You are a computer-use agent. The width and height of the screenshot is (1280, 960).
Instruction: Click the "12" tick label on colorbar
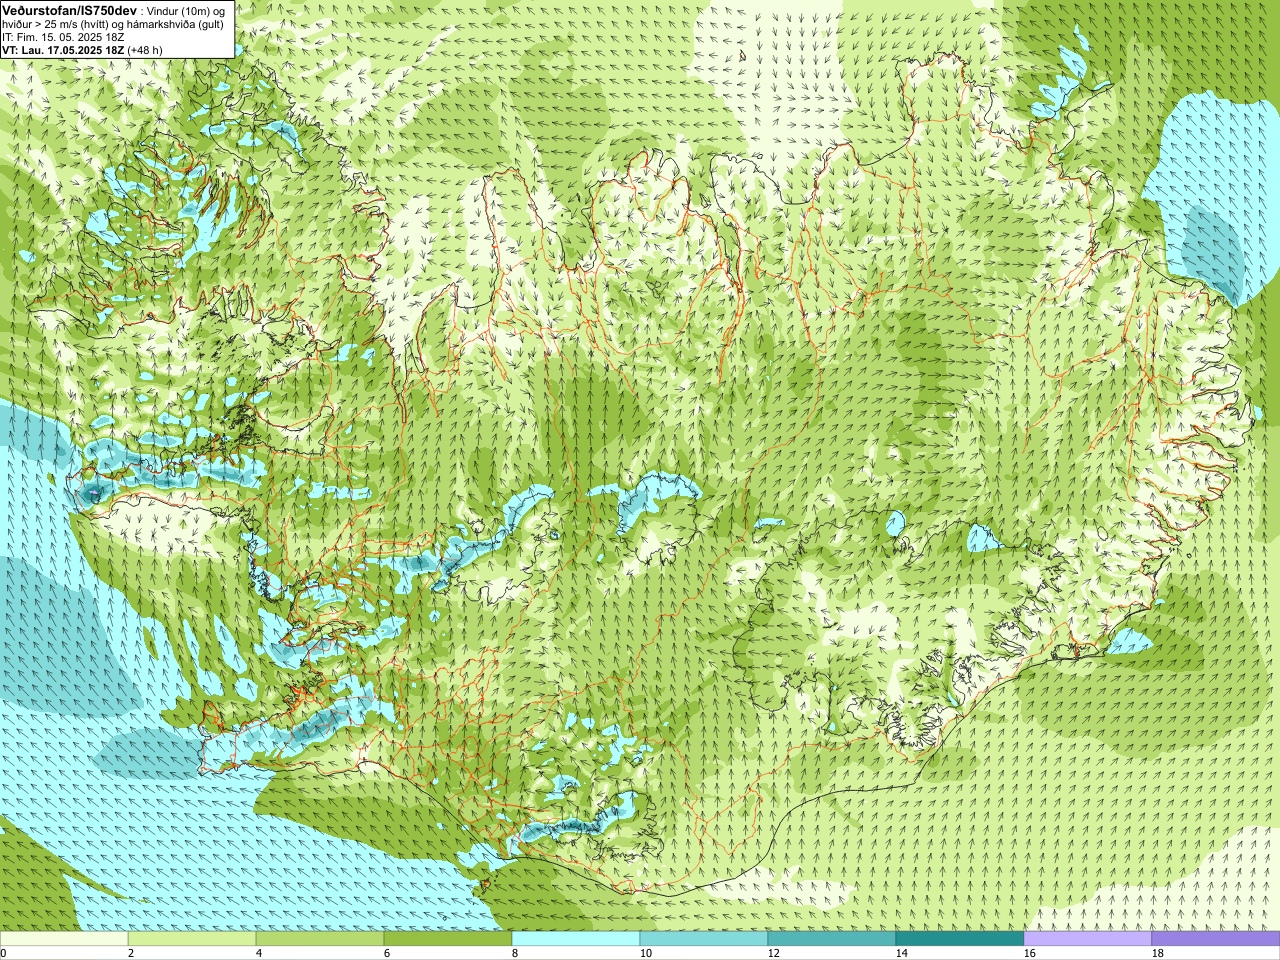[773, 953]
